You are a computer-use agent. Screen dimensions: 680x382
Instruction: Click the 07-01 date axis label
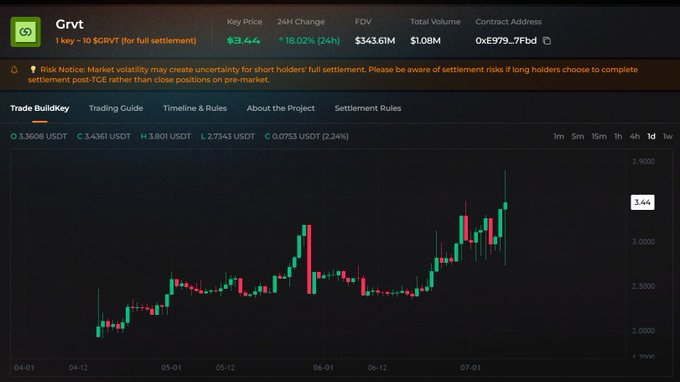click(x=470, y=368)
